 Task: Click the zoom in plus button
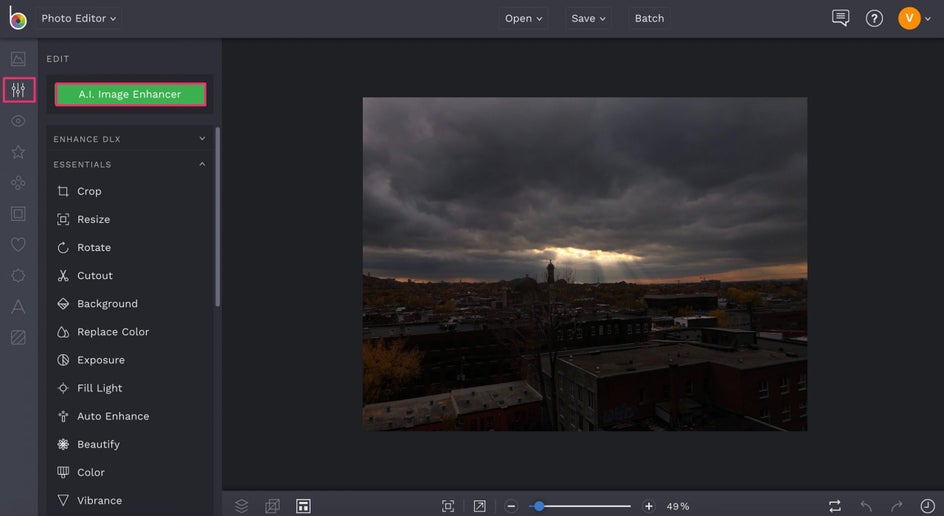[x=648, y=506]
